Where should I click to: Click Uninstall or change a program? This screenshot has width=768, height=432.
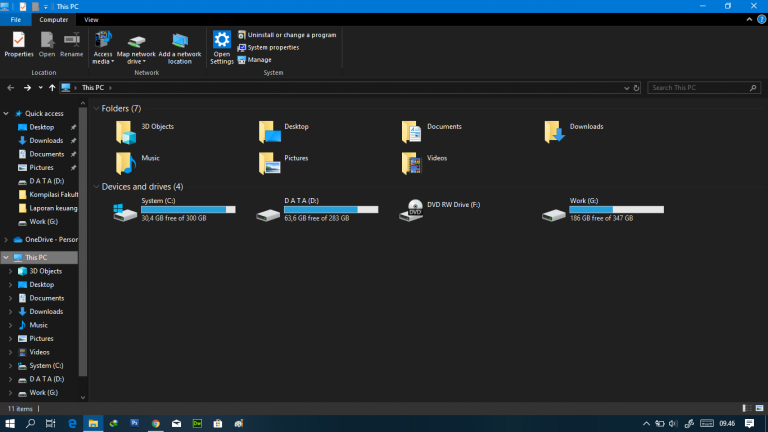[287, 35]
